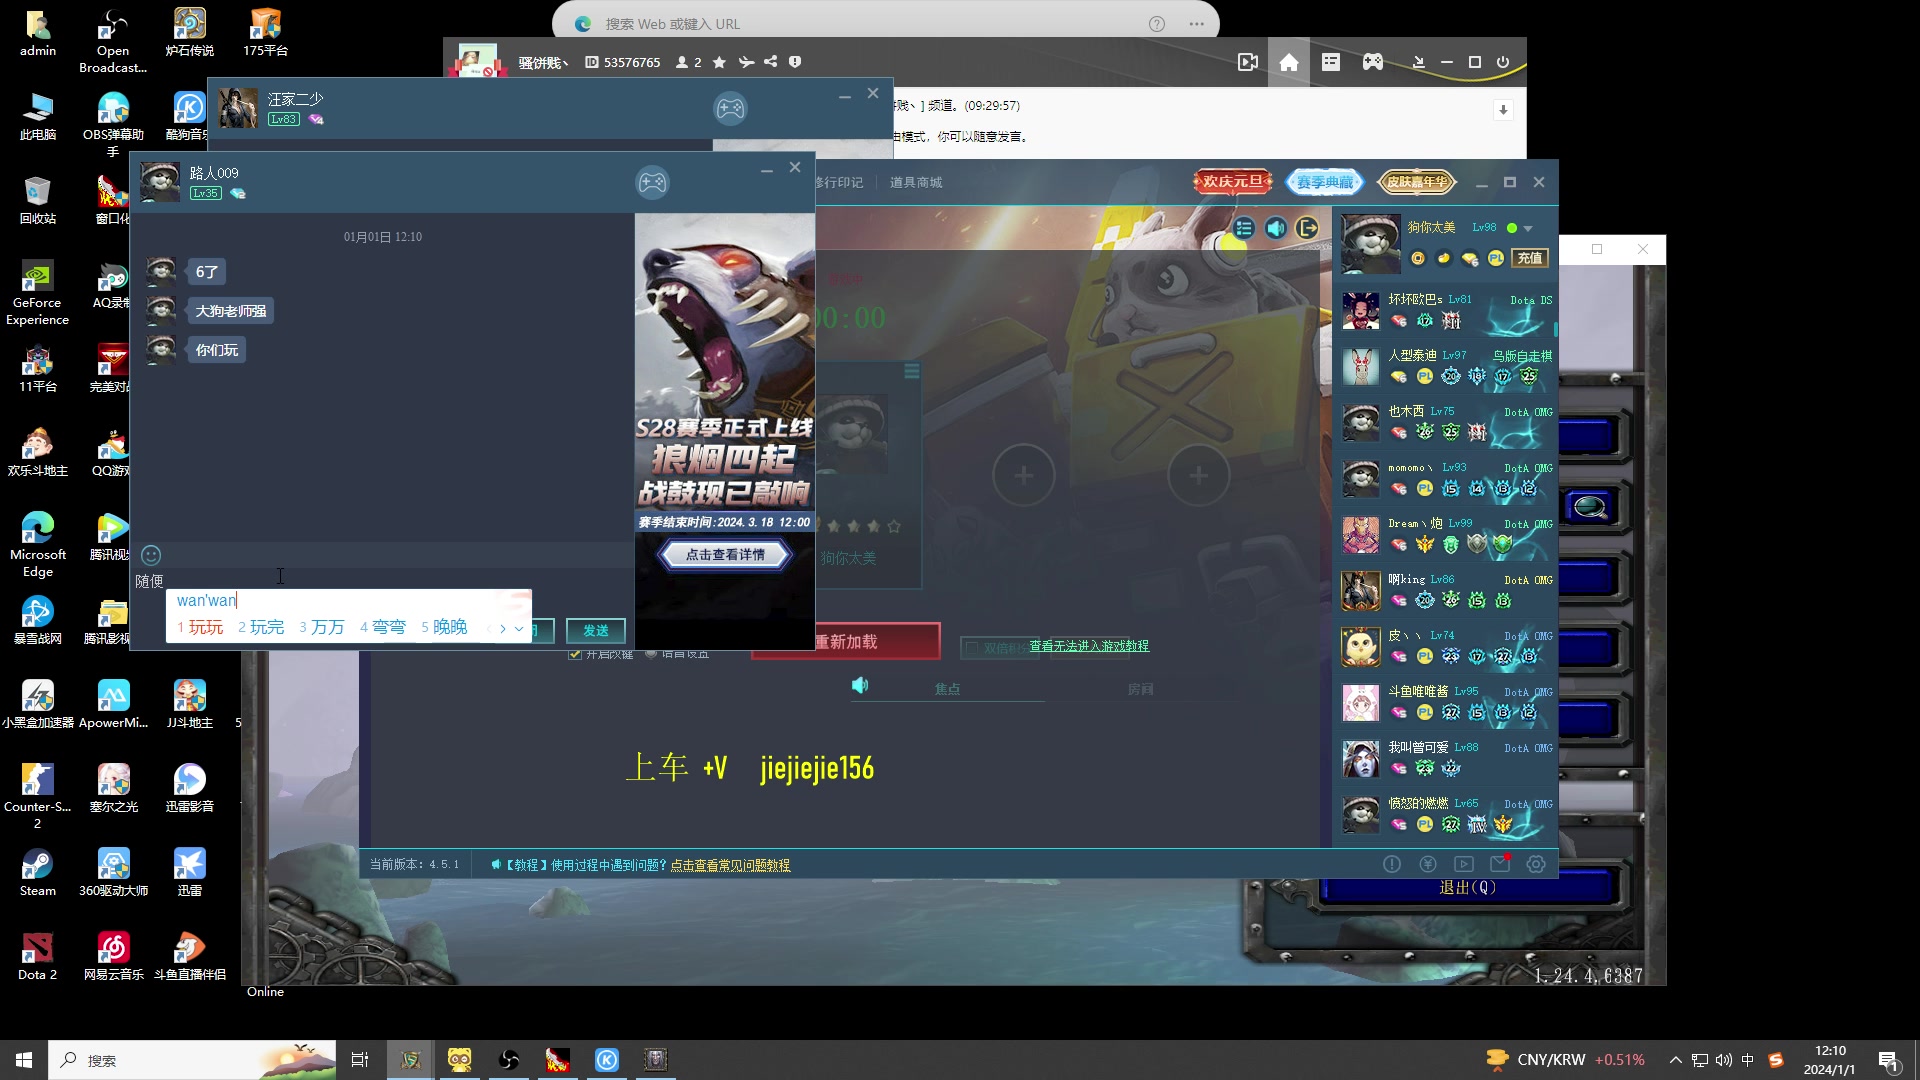Select friend 人型泰迪 in list

(1445, 366)
